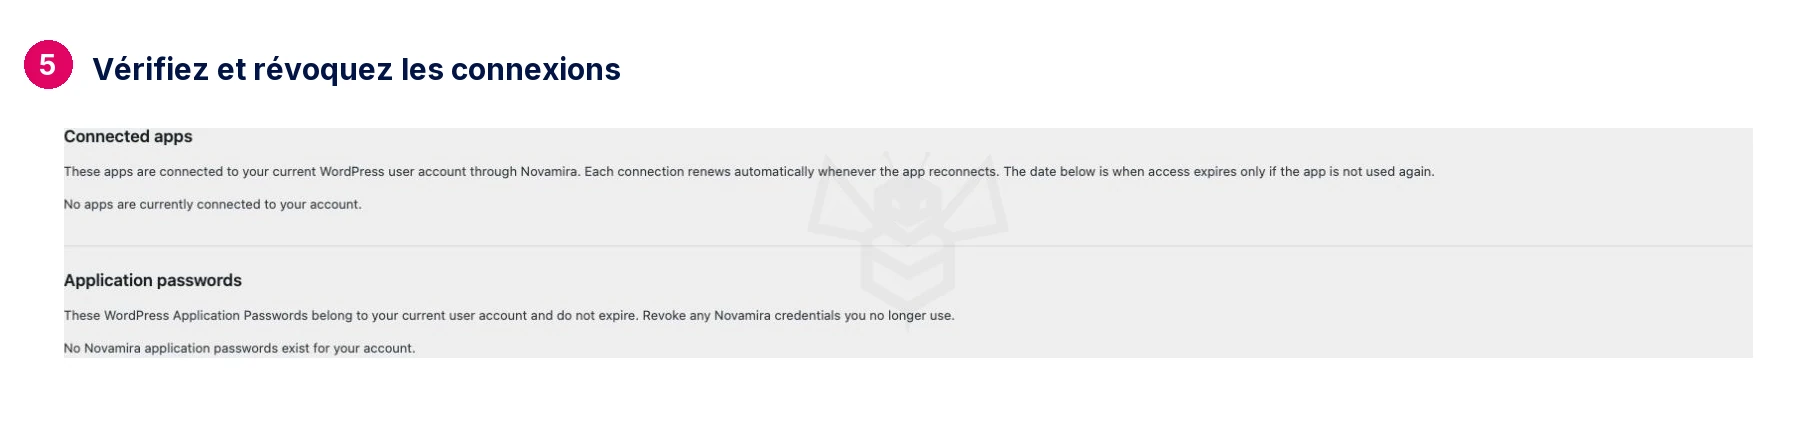Click the horizontal divider between the two sections
The width and height of the screenshot is (1817, 422).
tap(908, 246)
